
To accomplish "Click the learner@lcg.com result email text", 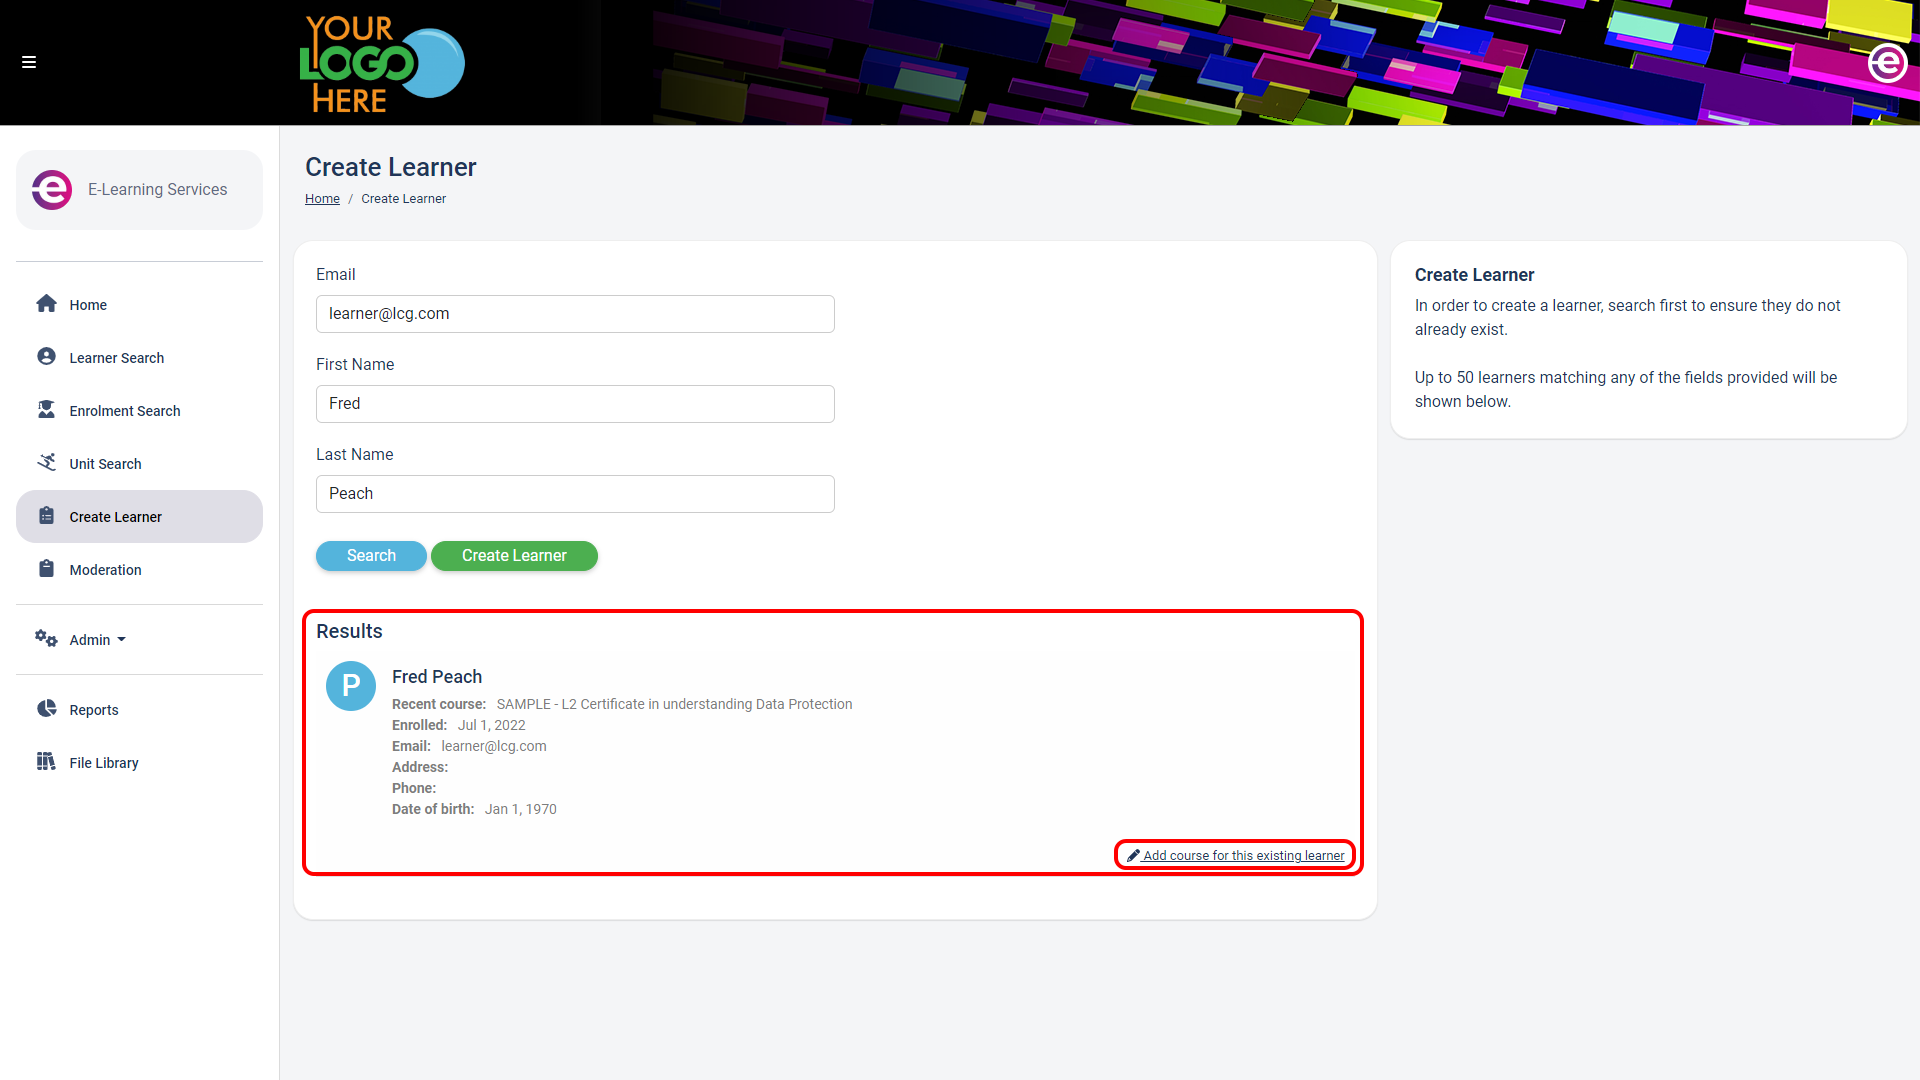I will [x=494, y=746].
